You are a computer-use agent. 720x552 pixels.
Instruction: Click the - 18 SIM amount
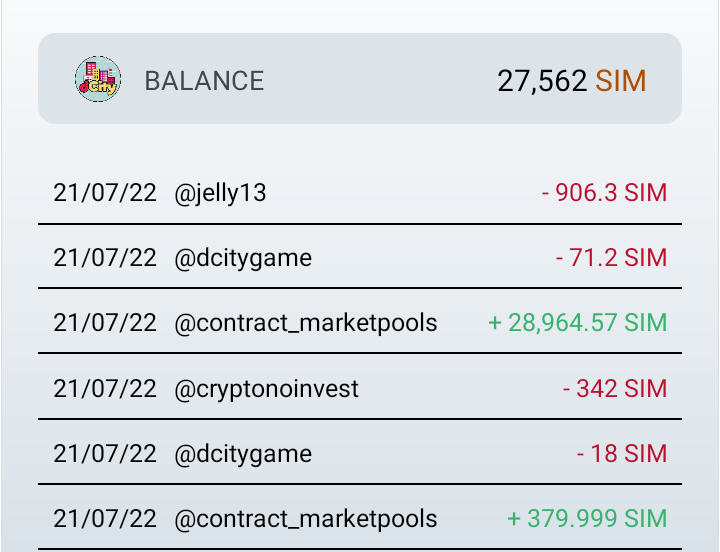point(622,454)
